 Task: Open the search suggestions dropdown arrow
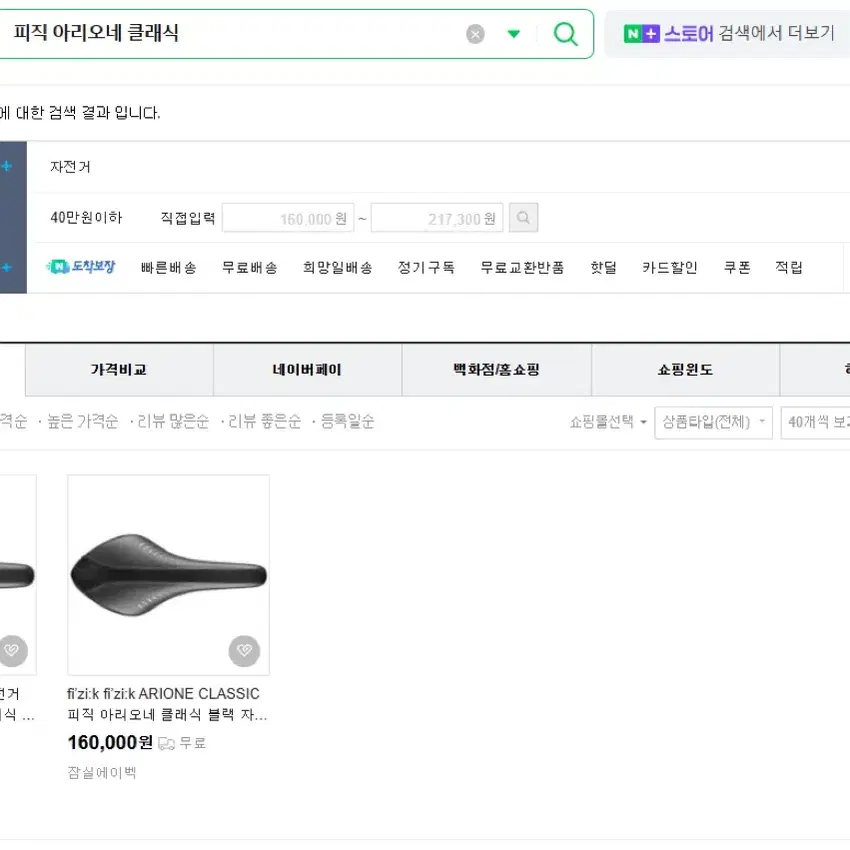(x=513, y=34)
